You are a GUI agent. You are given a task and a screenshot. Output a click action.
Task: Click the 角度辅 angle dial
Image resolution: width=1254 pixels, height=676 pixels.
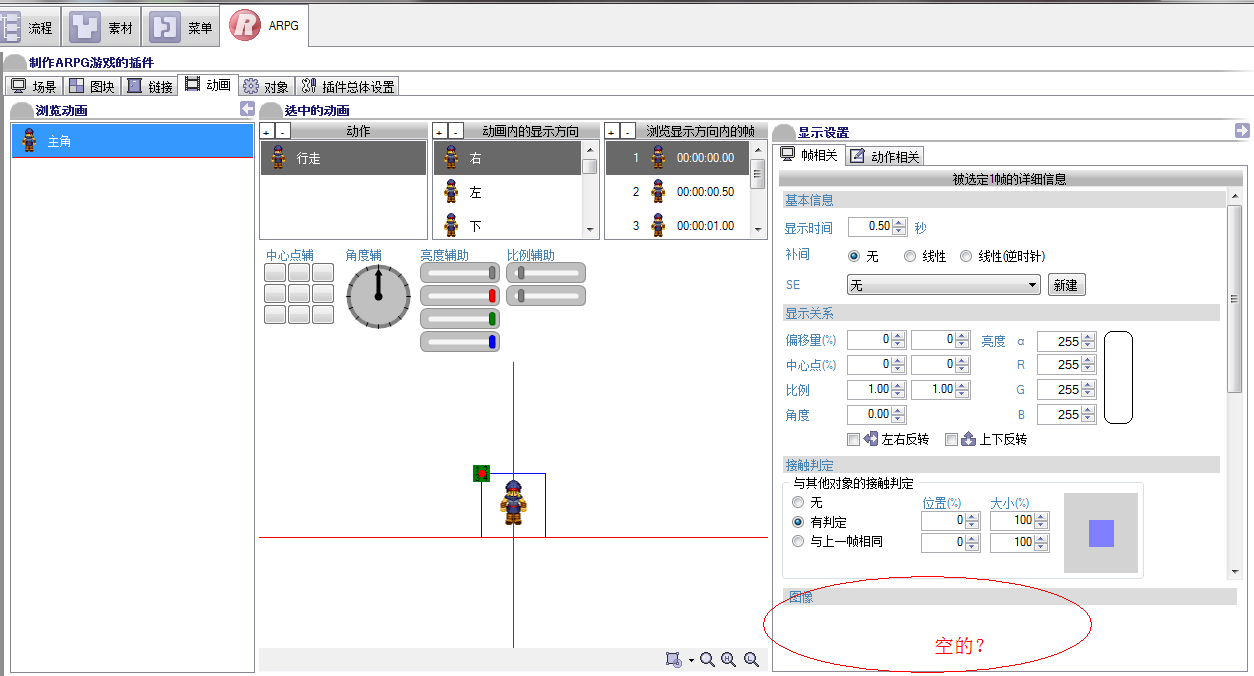tap(378, 297)
